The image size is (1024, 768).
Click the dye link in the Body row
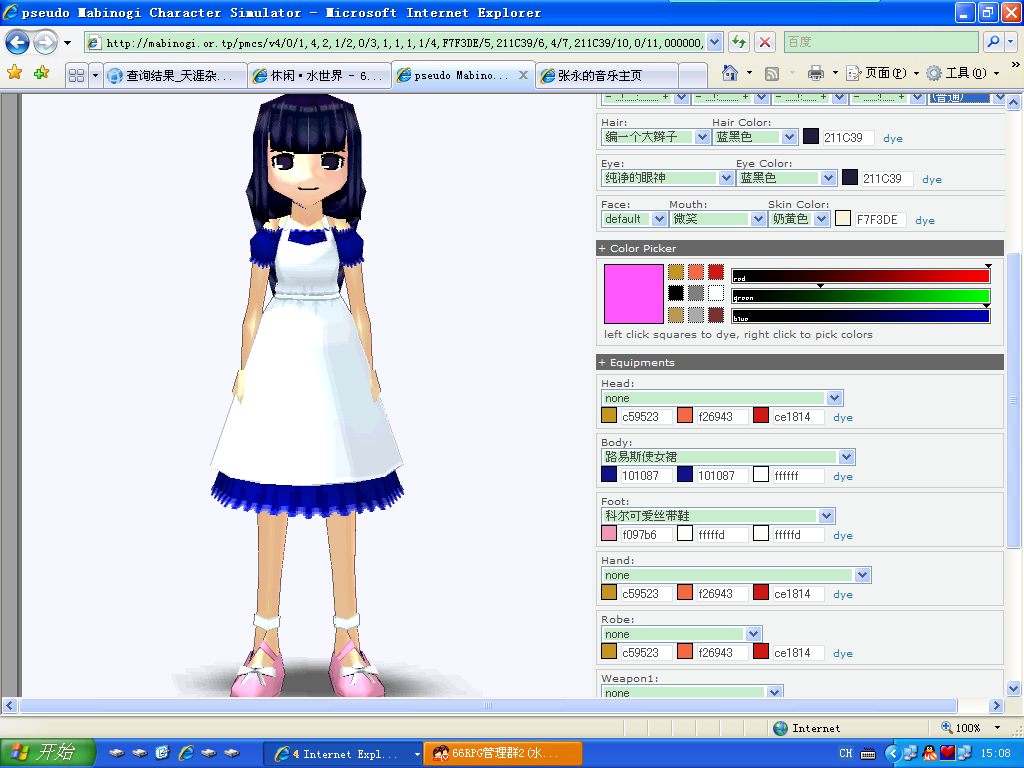[843, 477]
